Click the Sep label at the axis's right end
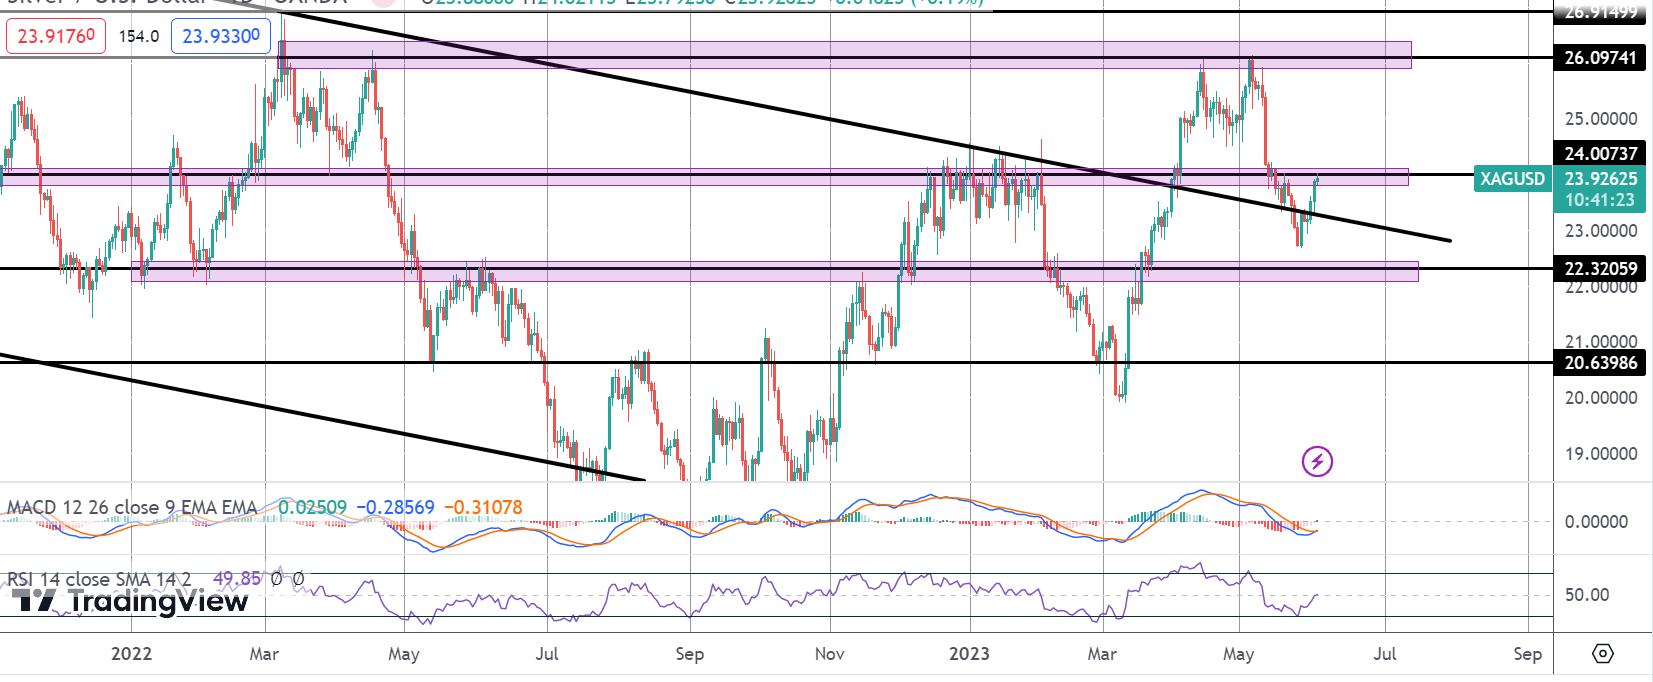 (1527, 653)
